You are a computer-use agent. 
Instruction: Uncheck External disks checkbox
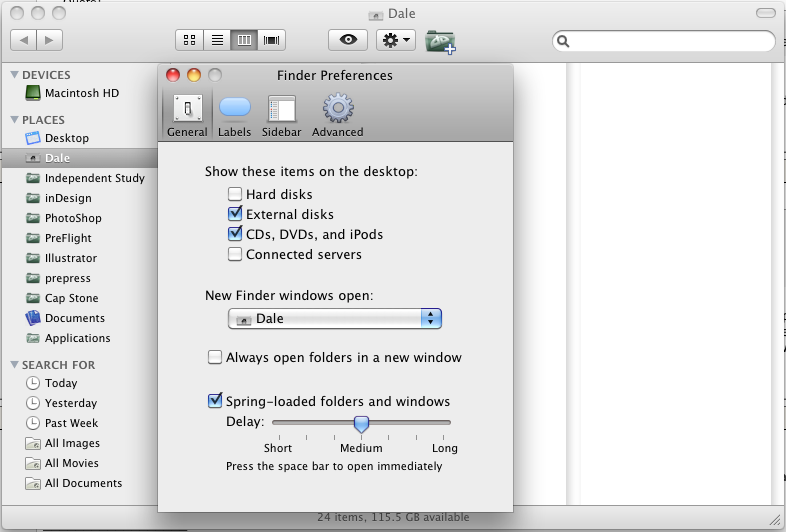click(235, 214)
